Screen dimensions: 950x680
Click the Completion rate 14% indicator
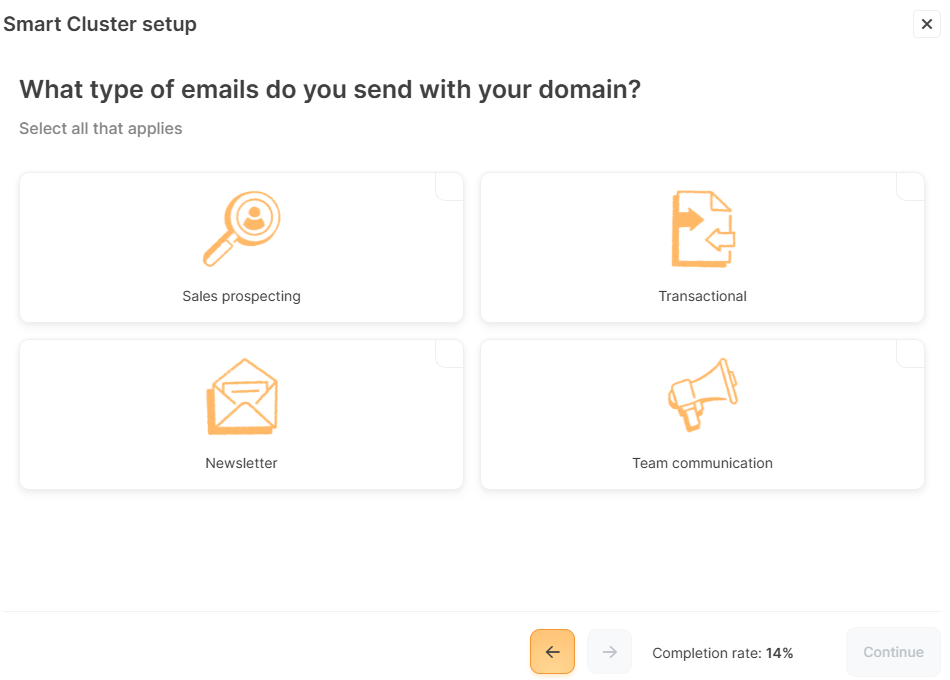722,653
